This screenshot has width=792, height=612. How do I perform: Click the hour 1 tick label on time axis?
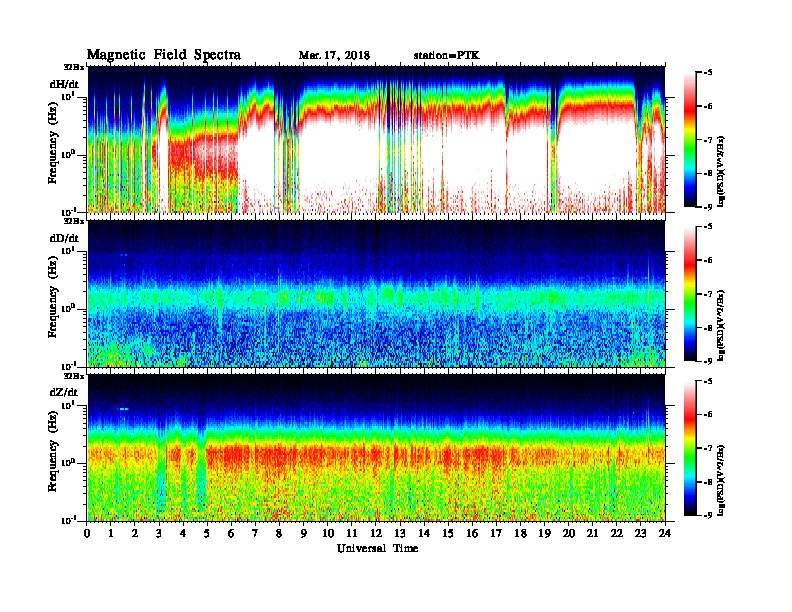[111, 533]
